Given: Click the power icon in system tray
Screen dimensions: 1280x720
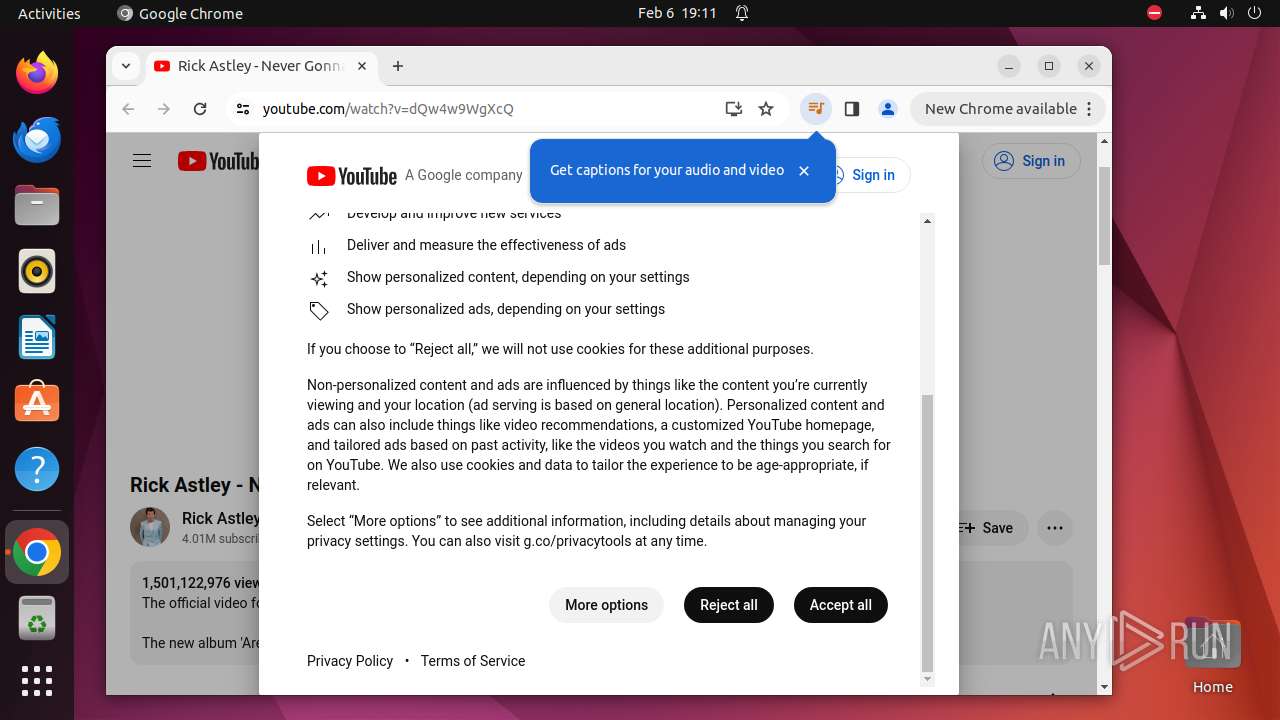Looking at the screenshot, I should [x=1254, y=13].
